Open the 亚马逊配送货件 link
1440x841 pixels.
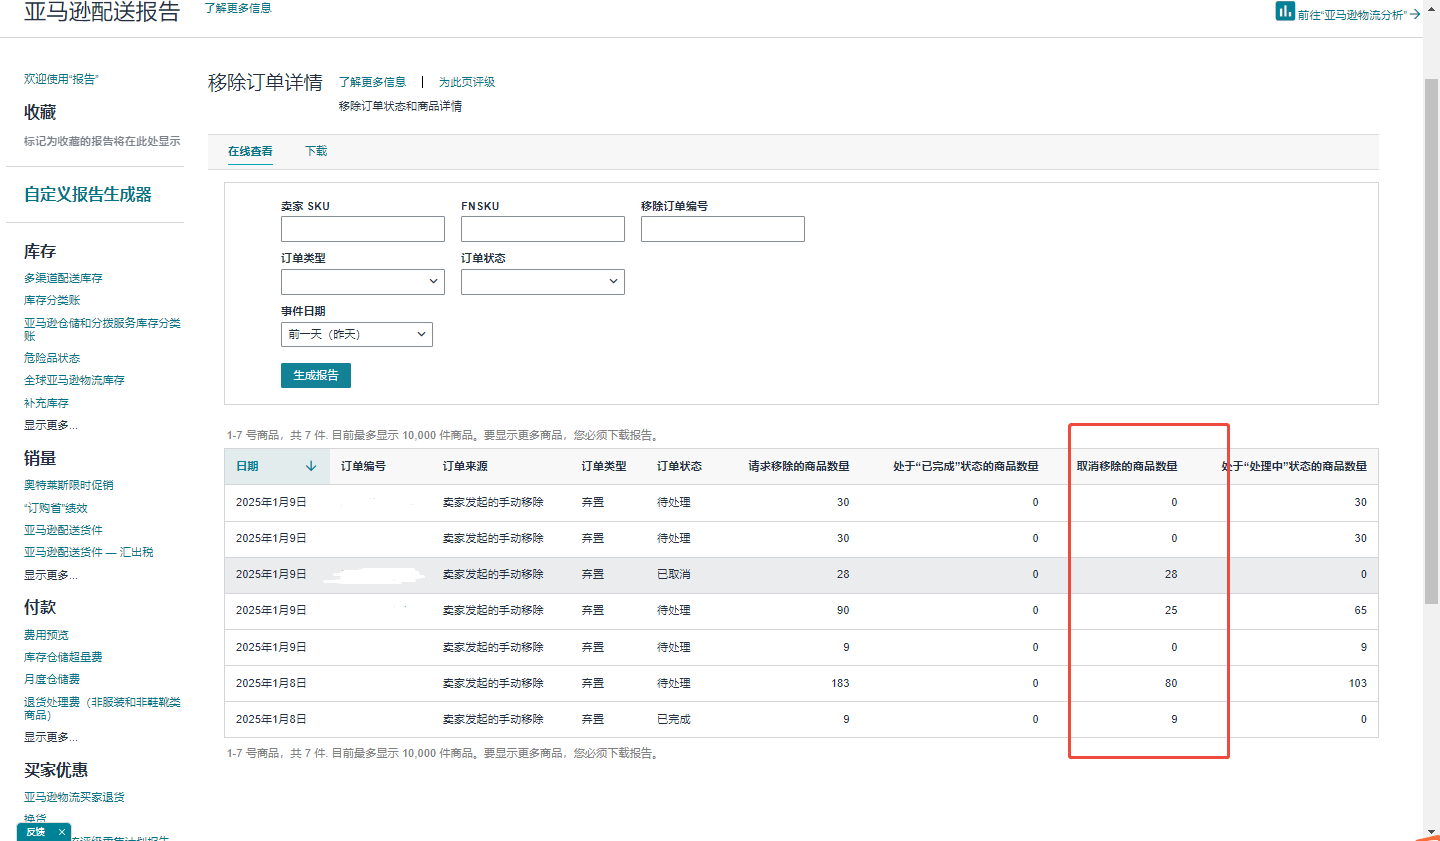pos(63,530)
